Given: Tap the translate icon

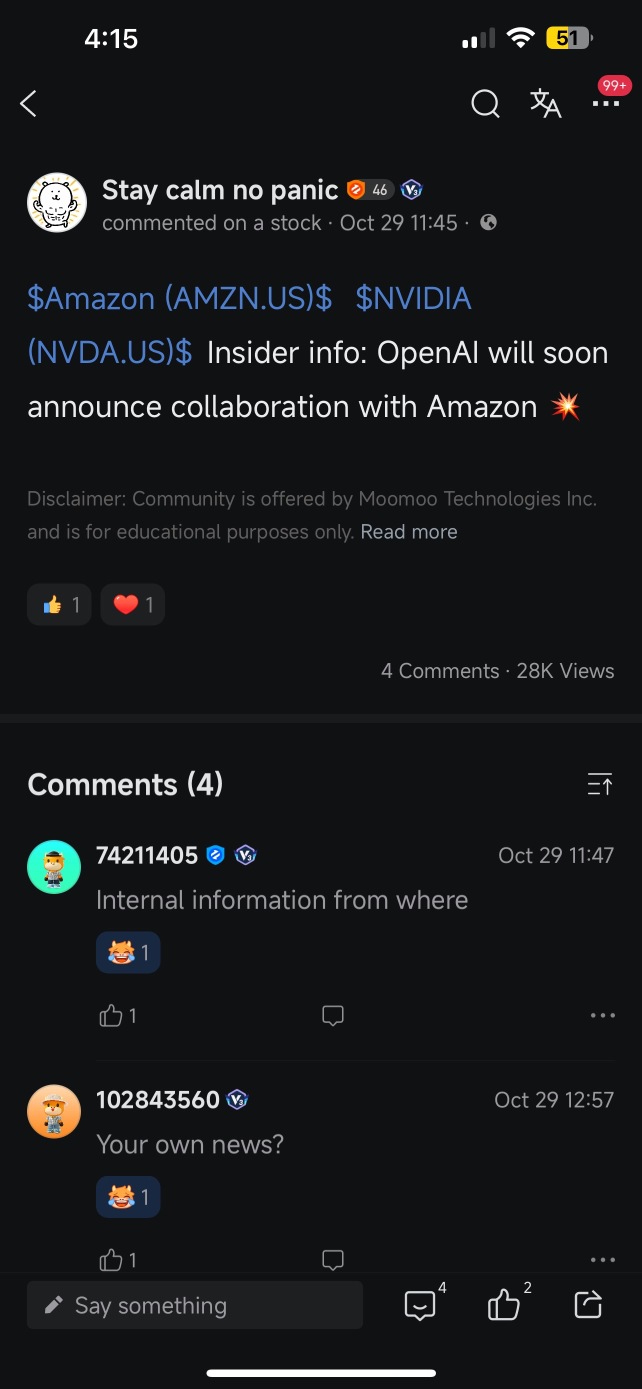Looking at the screenshot, I should click(x=545, y=103).
